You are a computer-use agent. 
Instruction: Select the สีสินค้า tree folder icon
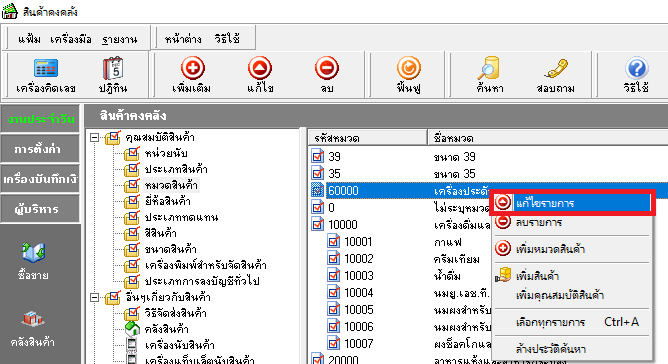(132, 233)
